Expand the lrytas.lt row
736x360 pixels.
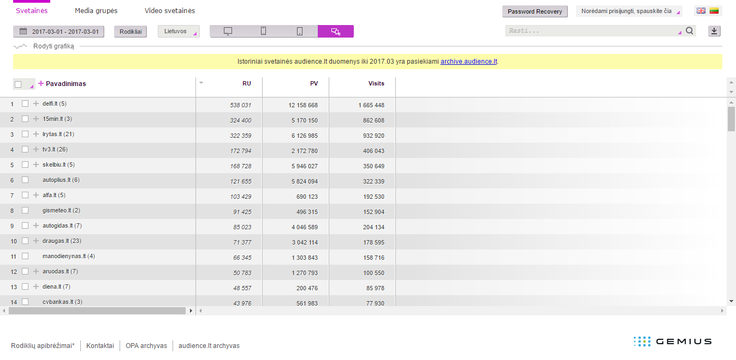(36, 134)
